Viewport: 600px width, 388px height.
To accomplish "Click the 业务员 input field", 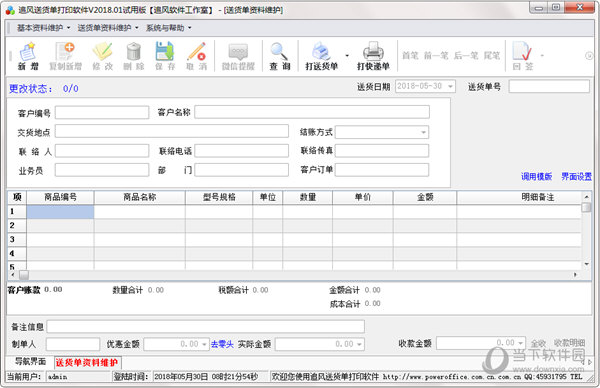I will [102, 170].
